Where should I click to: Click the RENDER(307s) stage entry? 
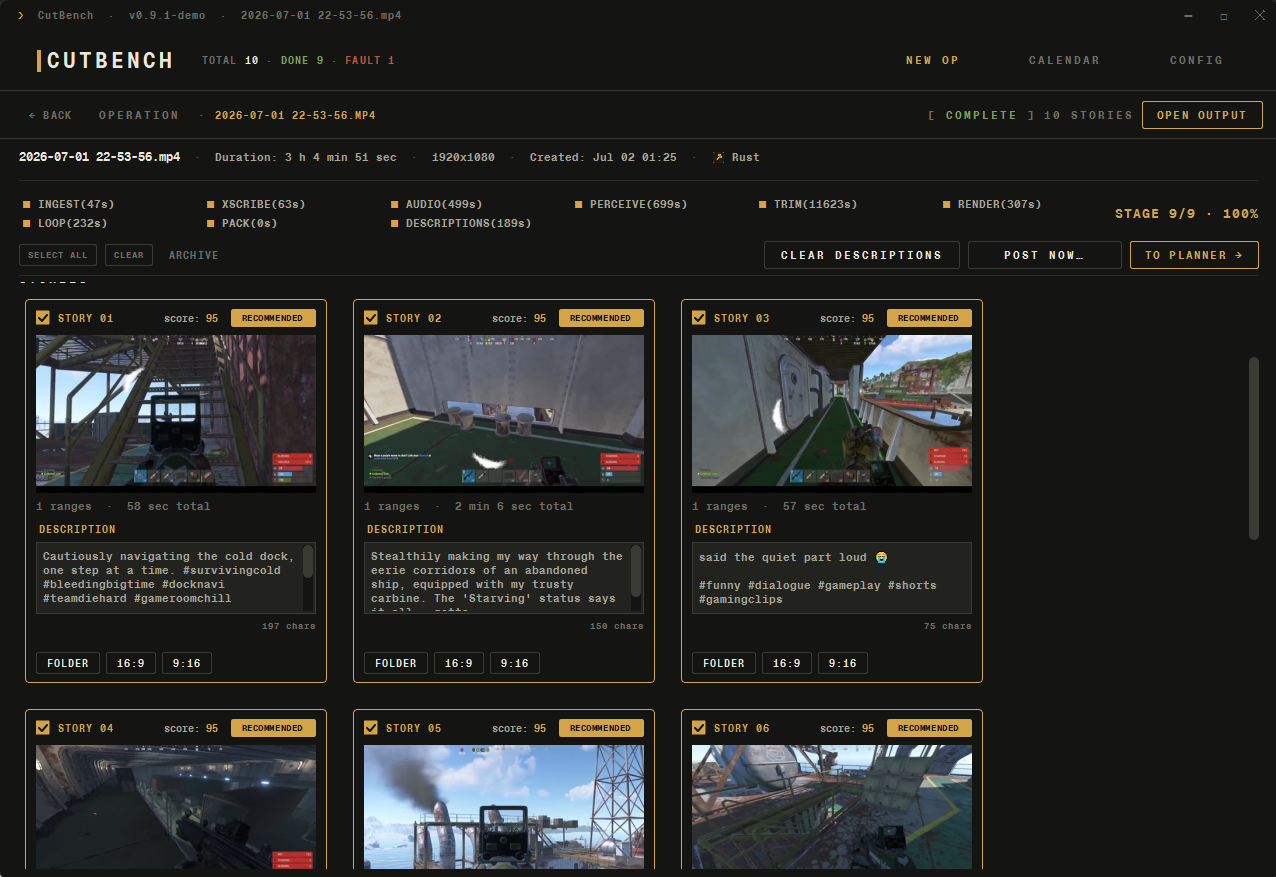(992, 204)
